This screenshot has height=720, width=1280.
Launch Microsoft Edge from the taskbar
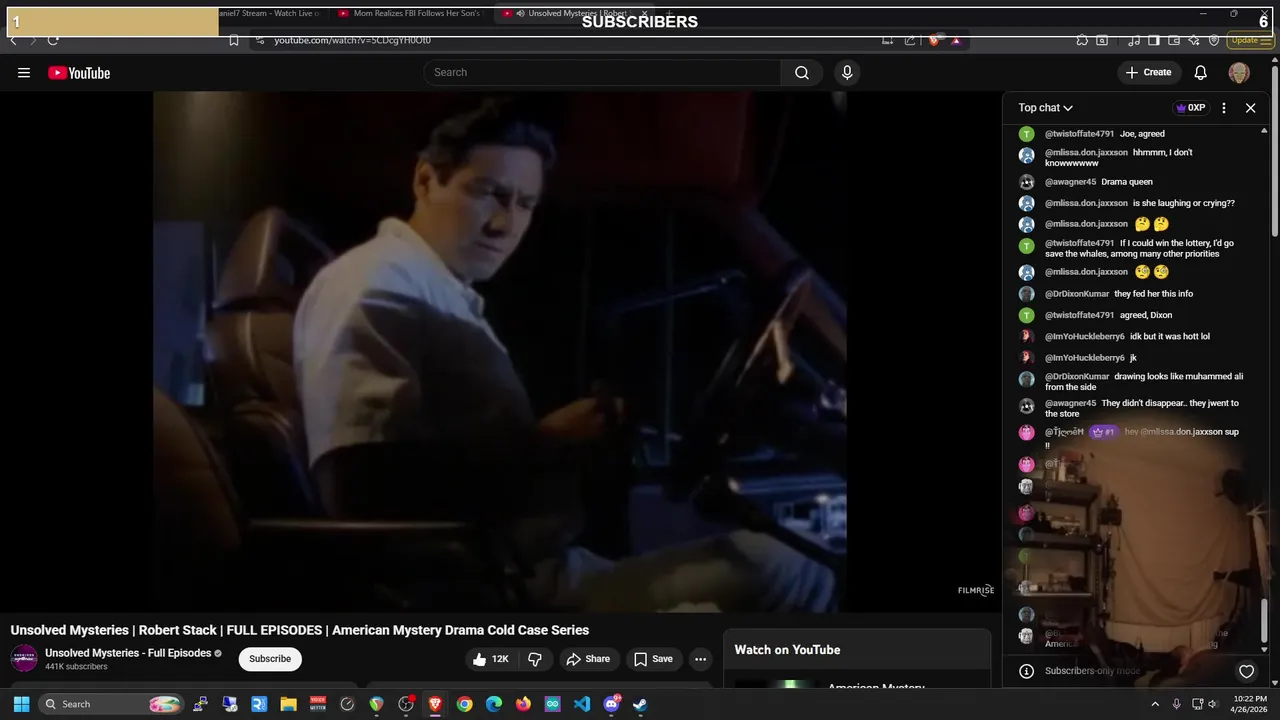[x=494, y=704]
